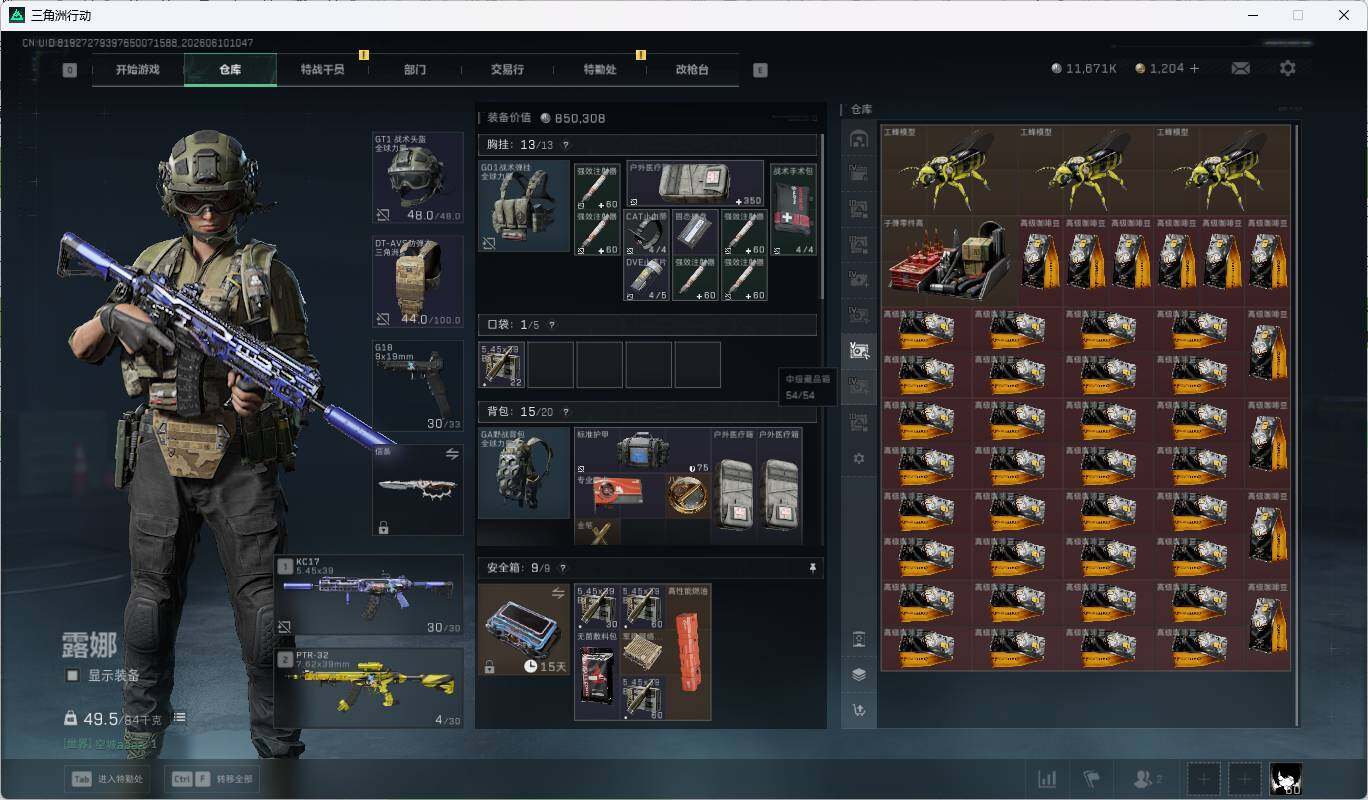The width and height of the screenshot is (1368, 800).
Task: Click the stash grid vertical scrollbar
Action: (1297, 425)
